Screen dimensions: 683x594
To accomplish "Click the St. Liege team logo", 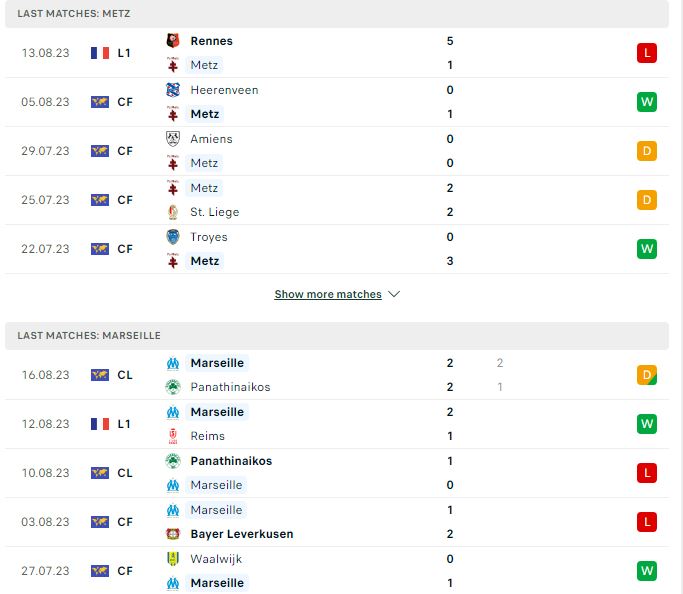I will [x=173, y=212].
